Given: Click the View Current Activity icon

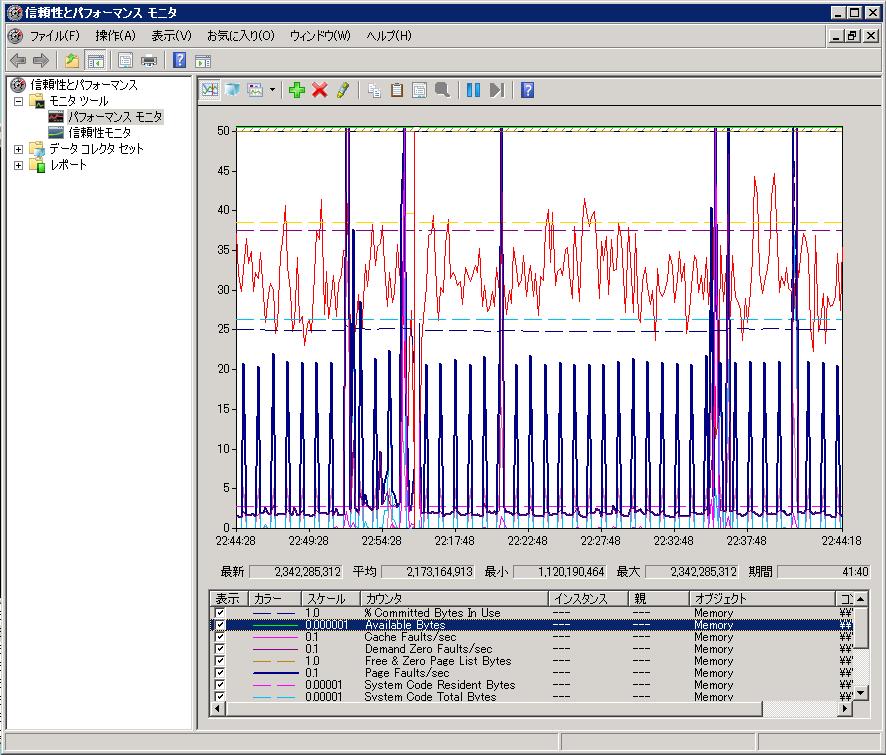Looking at the screenshot, I should click(210, 90).
